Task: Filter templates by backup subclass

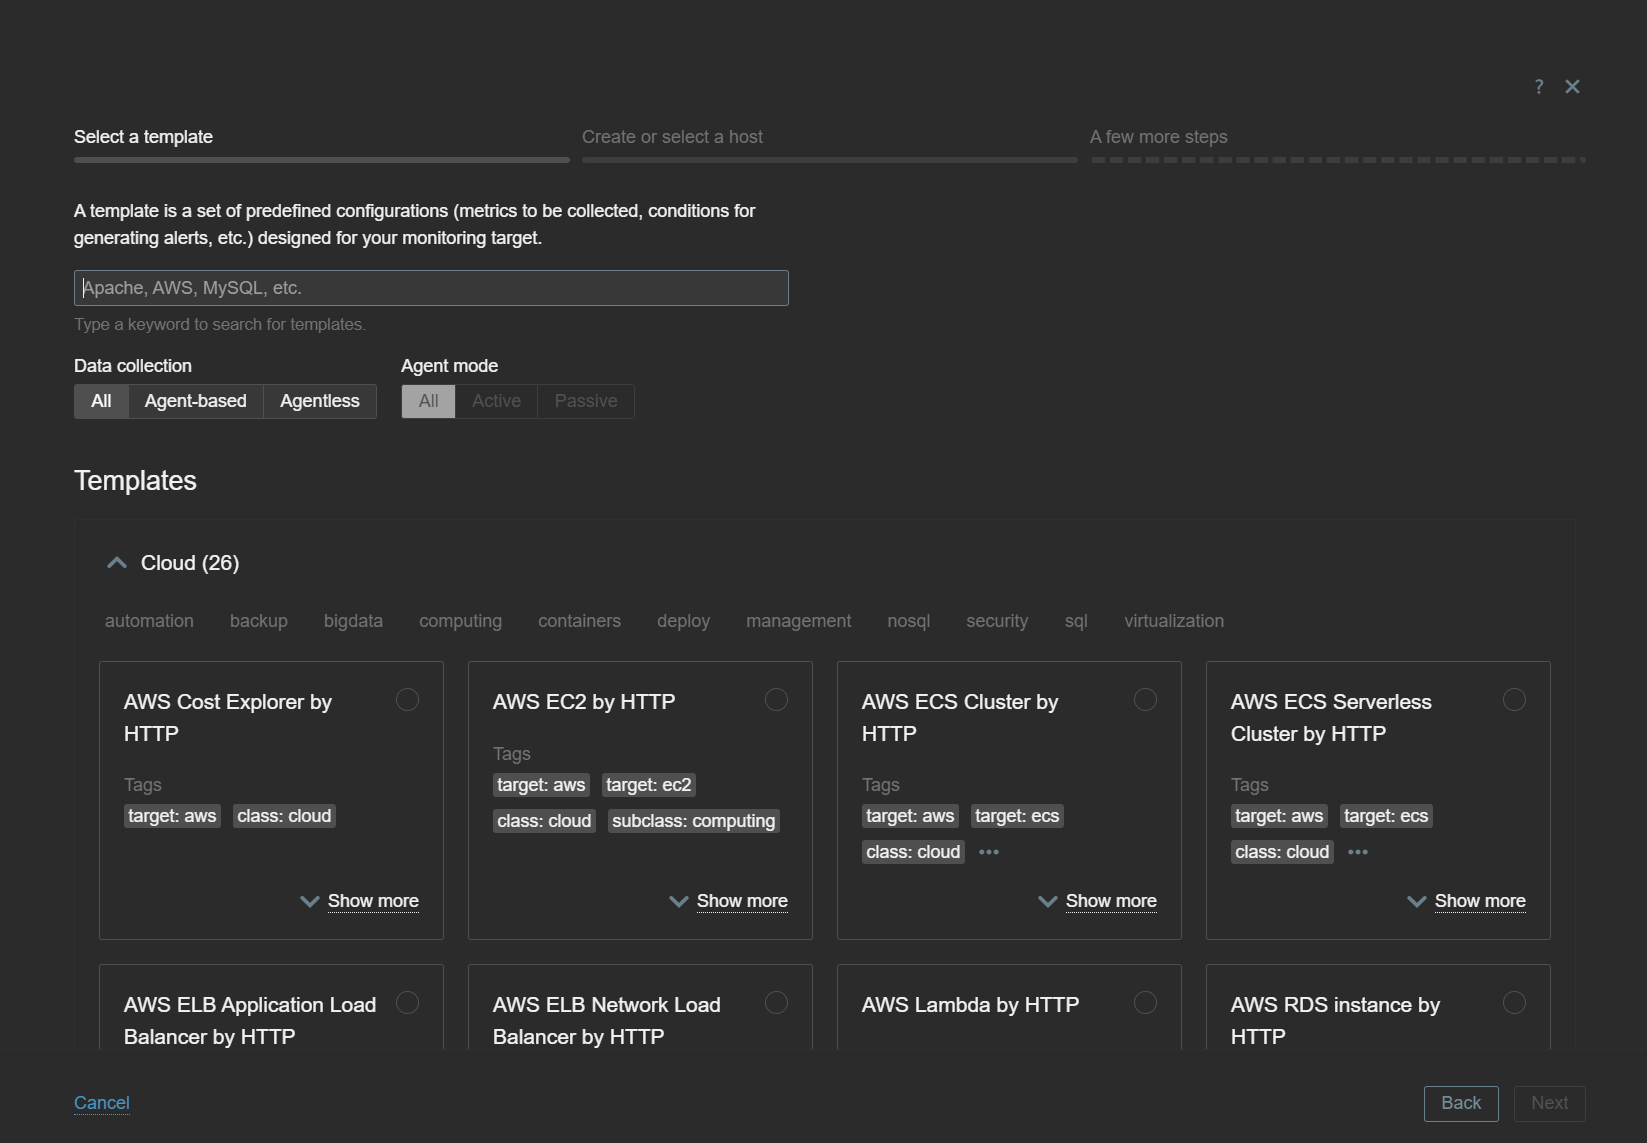Action: click(259, 621)
